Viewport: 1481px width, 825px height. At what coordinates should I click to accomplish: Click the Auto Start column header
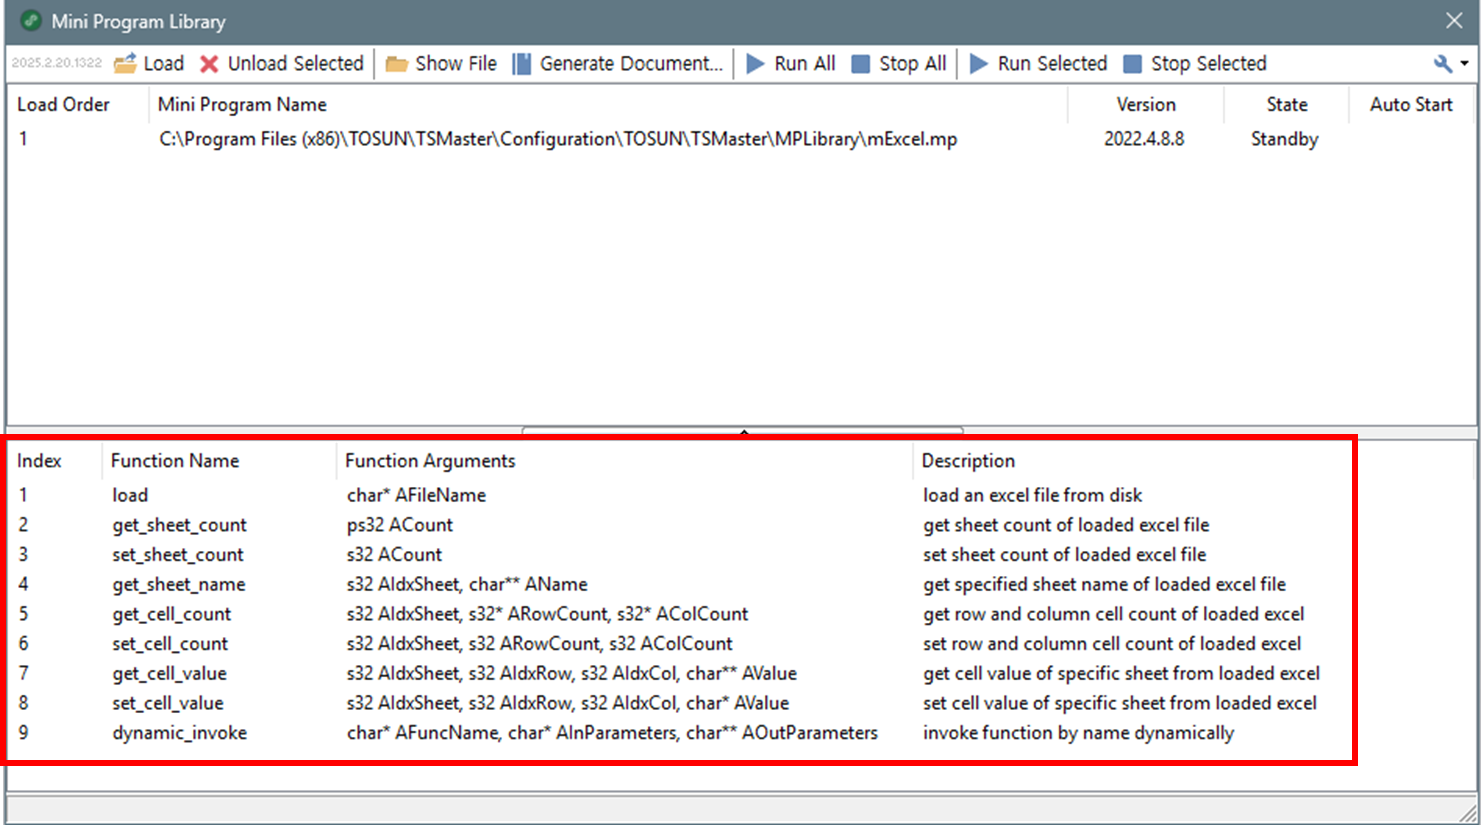tap(1411, 105)
